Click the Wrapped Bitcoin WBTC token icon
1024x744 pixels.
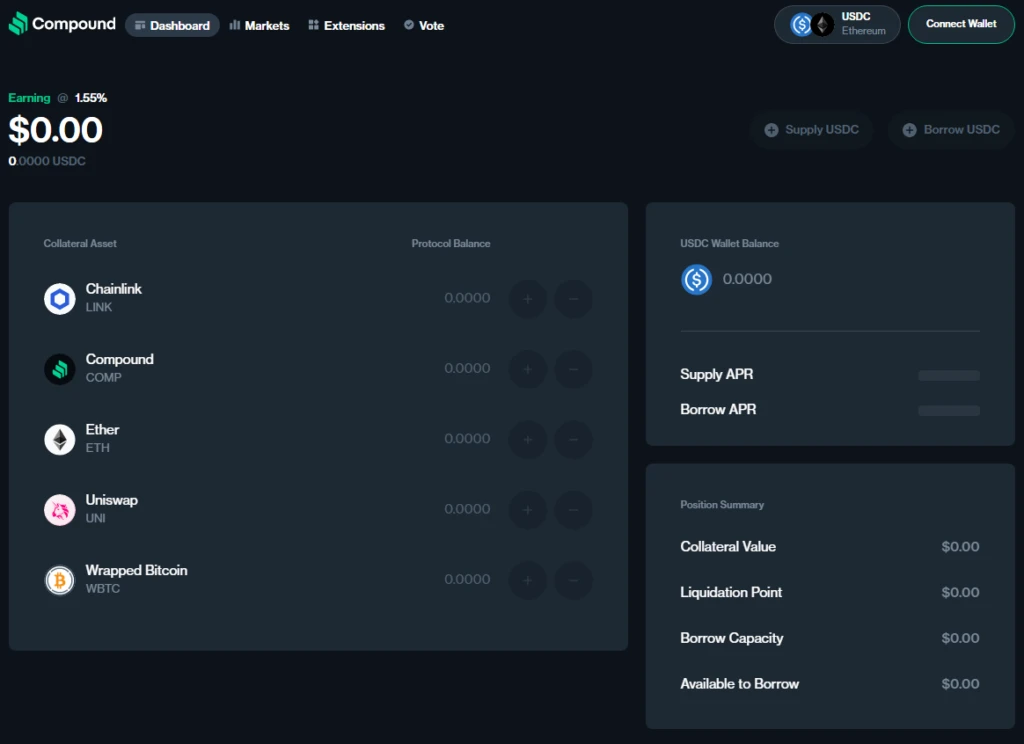(x=59, y=580)
